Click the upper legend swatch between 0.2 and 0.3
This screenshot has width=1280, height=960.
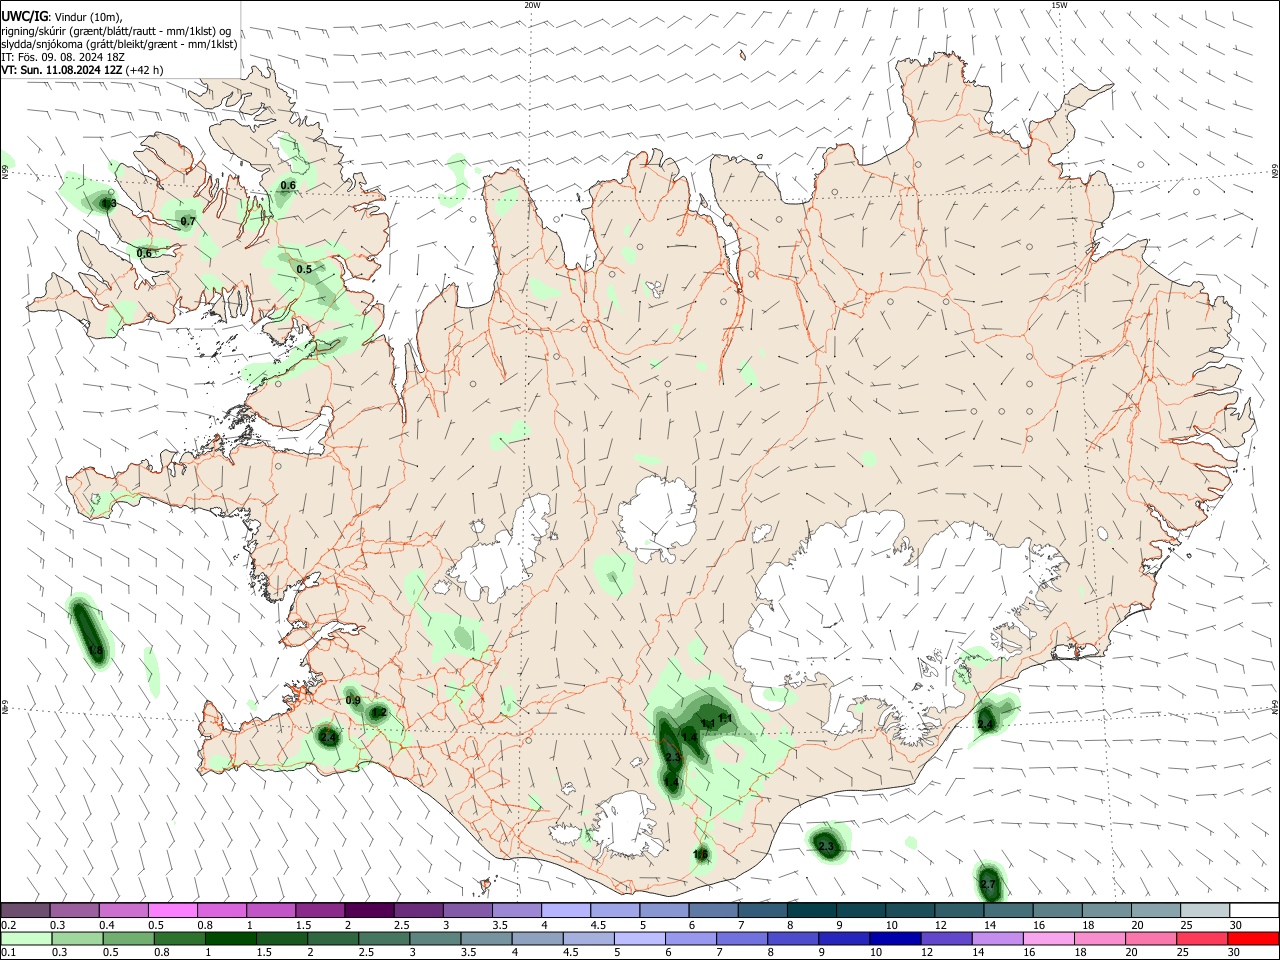tap(25, 910)
